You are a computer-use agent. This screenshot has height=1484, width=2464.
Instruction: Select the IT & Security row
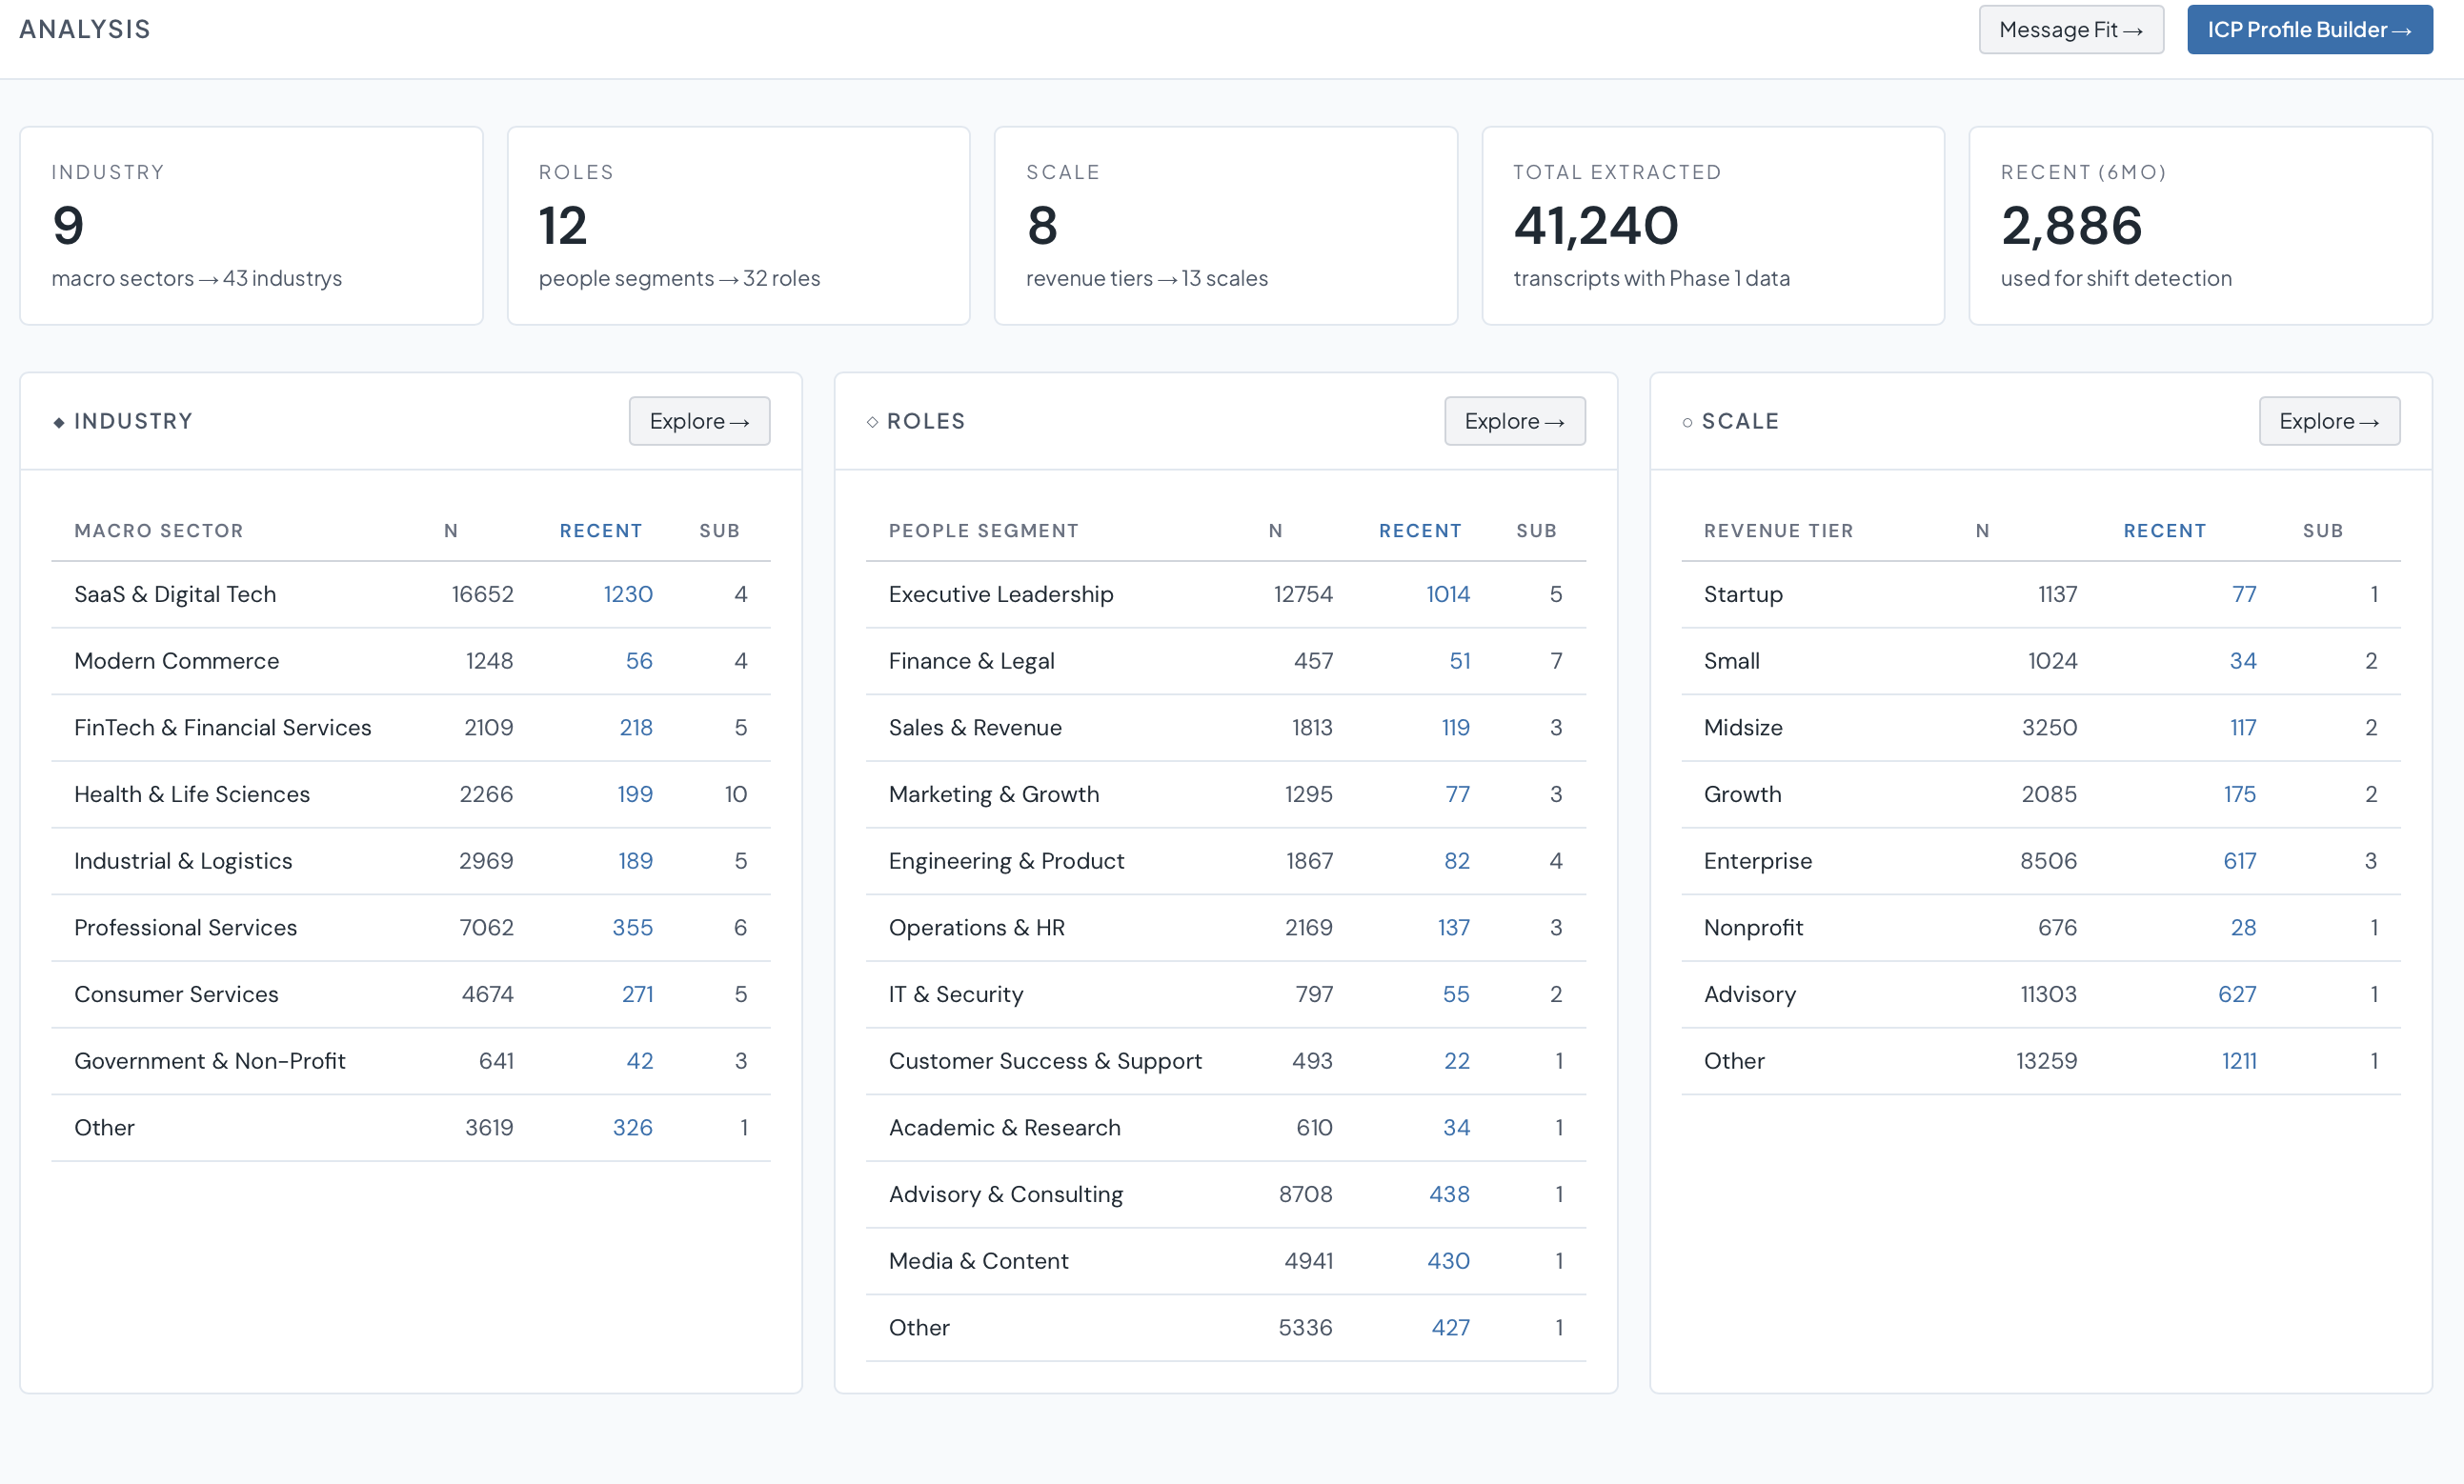tap(1225, 994)
